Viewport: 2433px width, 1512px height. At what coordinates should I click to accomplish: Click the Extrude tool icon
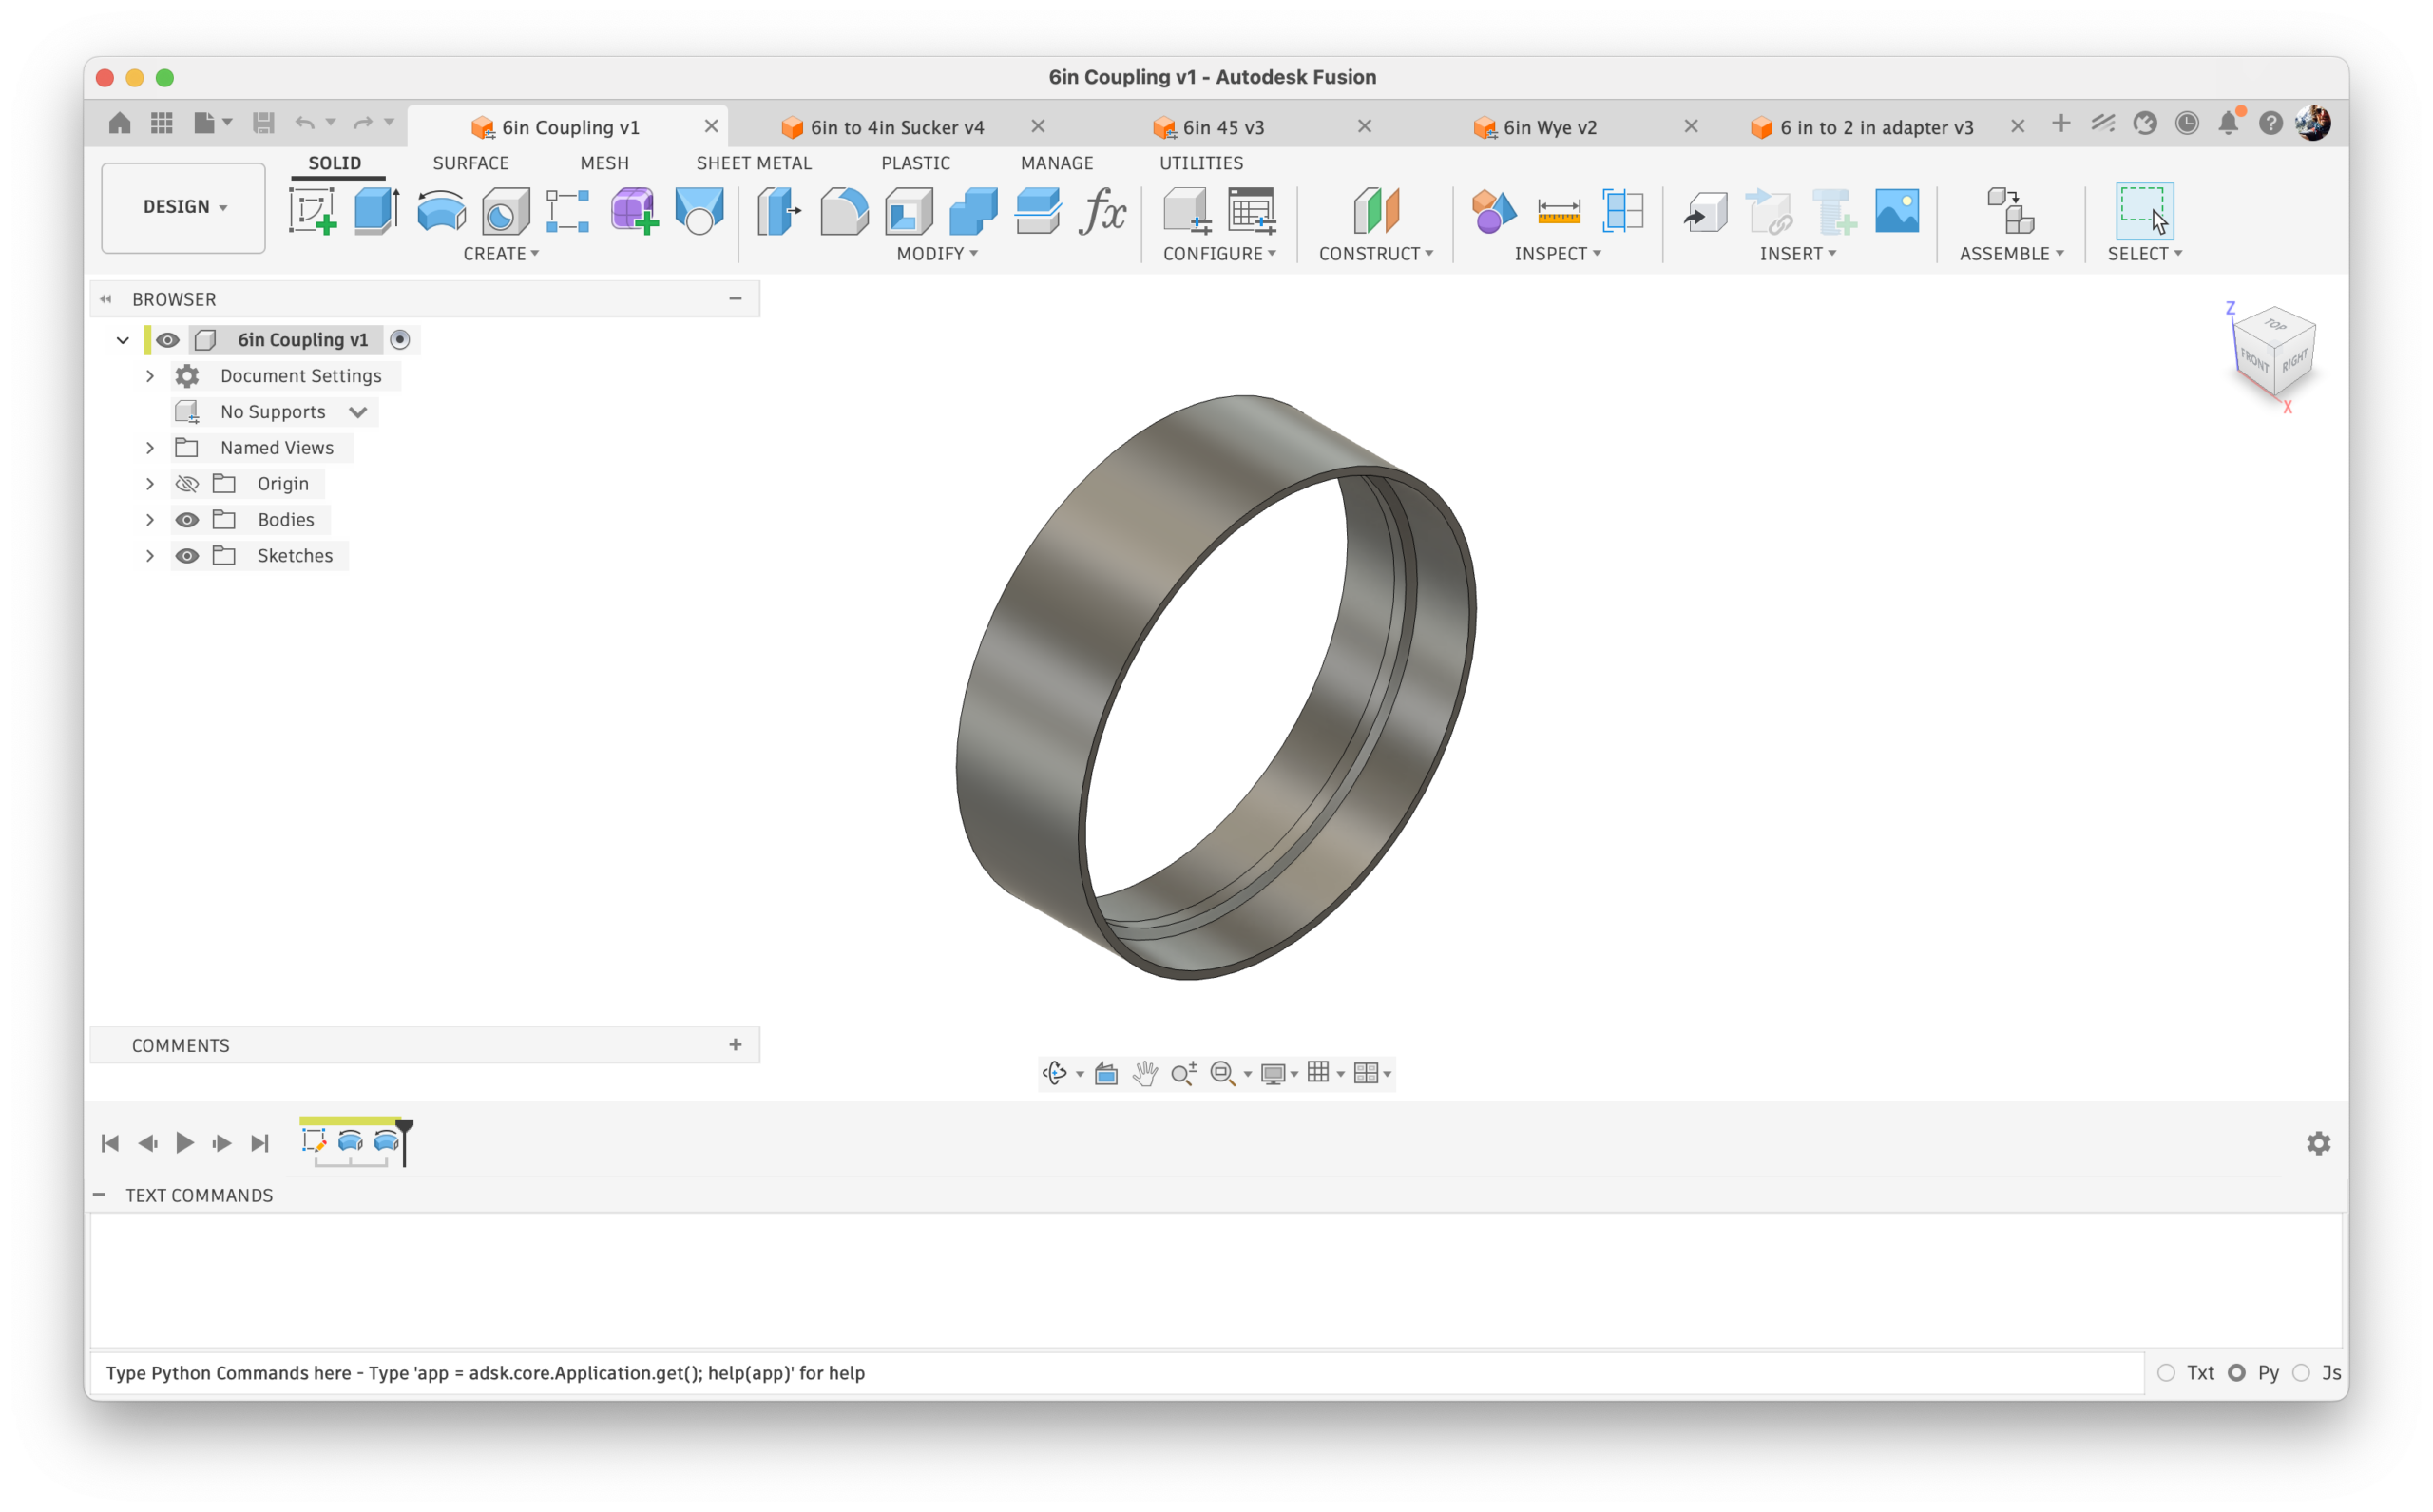point(377,211)
